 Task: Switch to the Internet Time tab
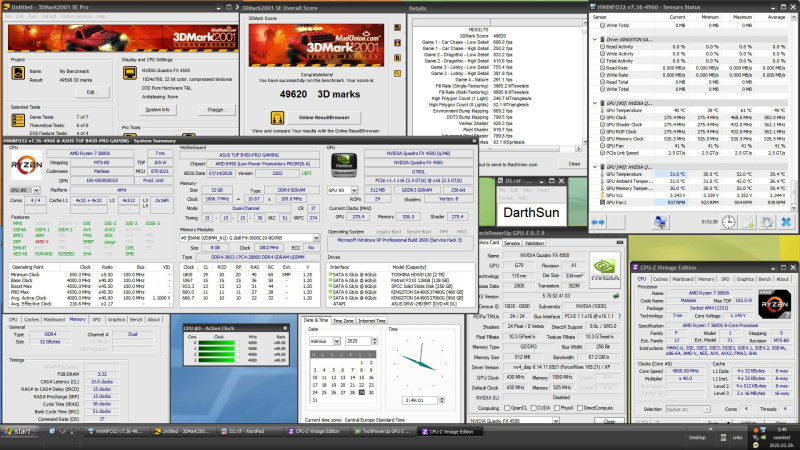click(372, 321)
